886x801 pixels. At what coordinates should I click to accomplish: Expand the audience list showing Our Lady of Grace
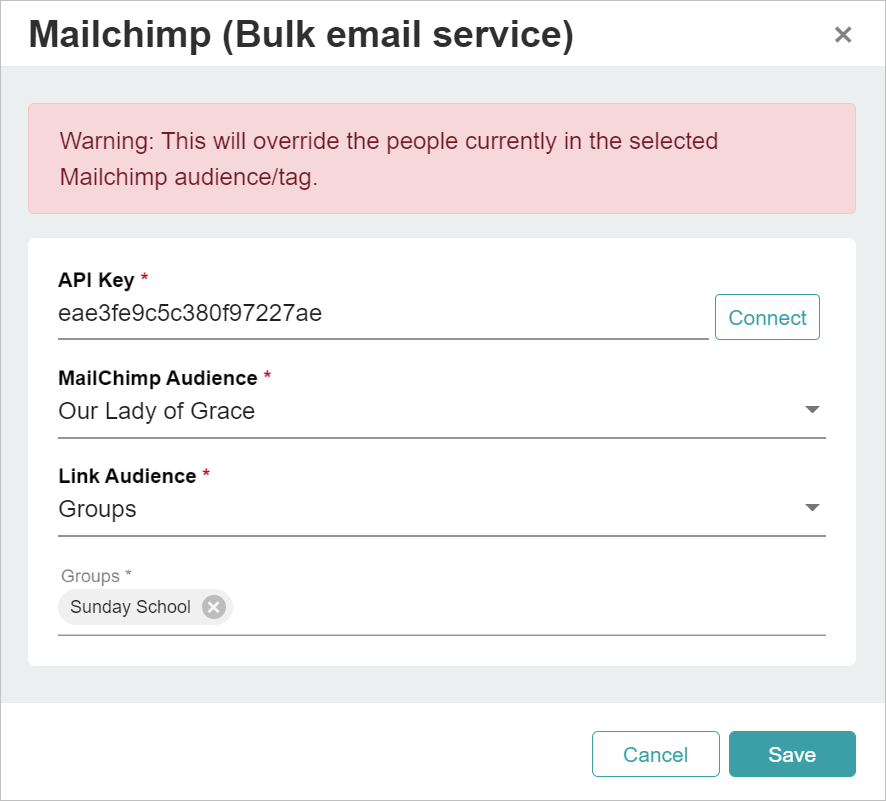(x=812, y=409)
